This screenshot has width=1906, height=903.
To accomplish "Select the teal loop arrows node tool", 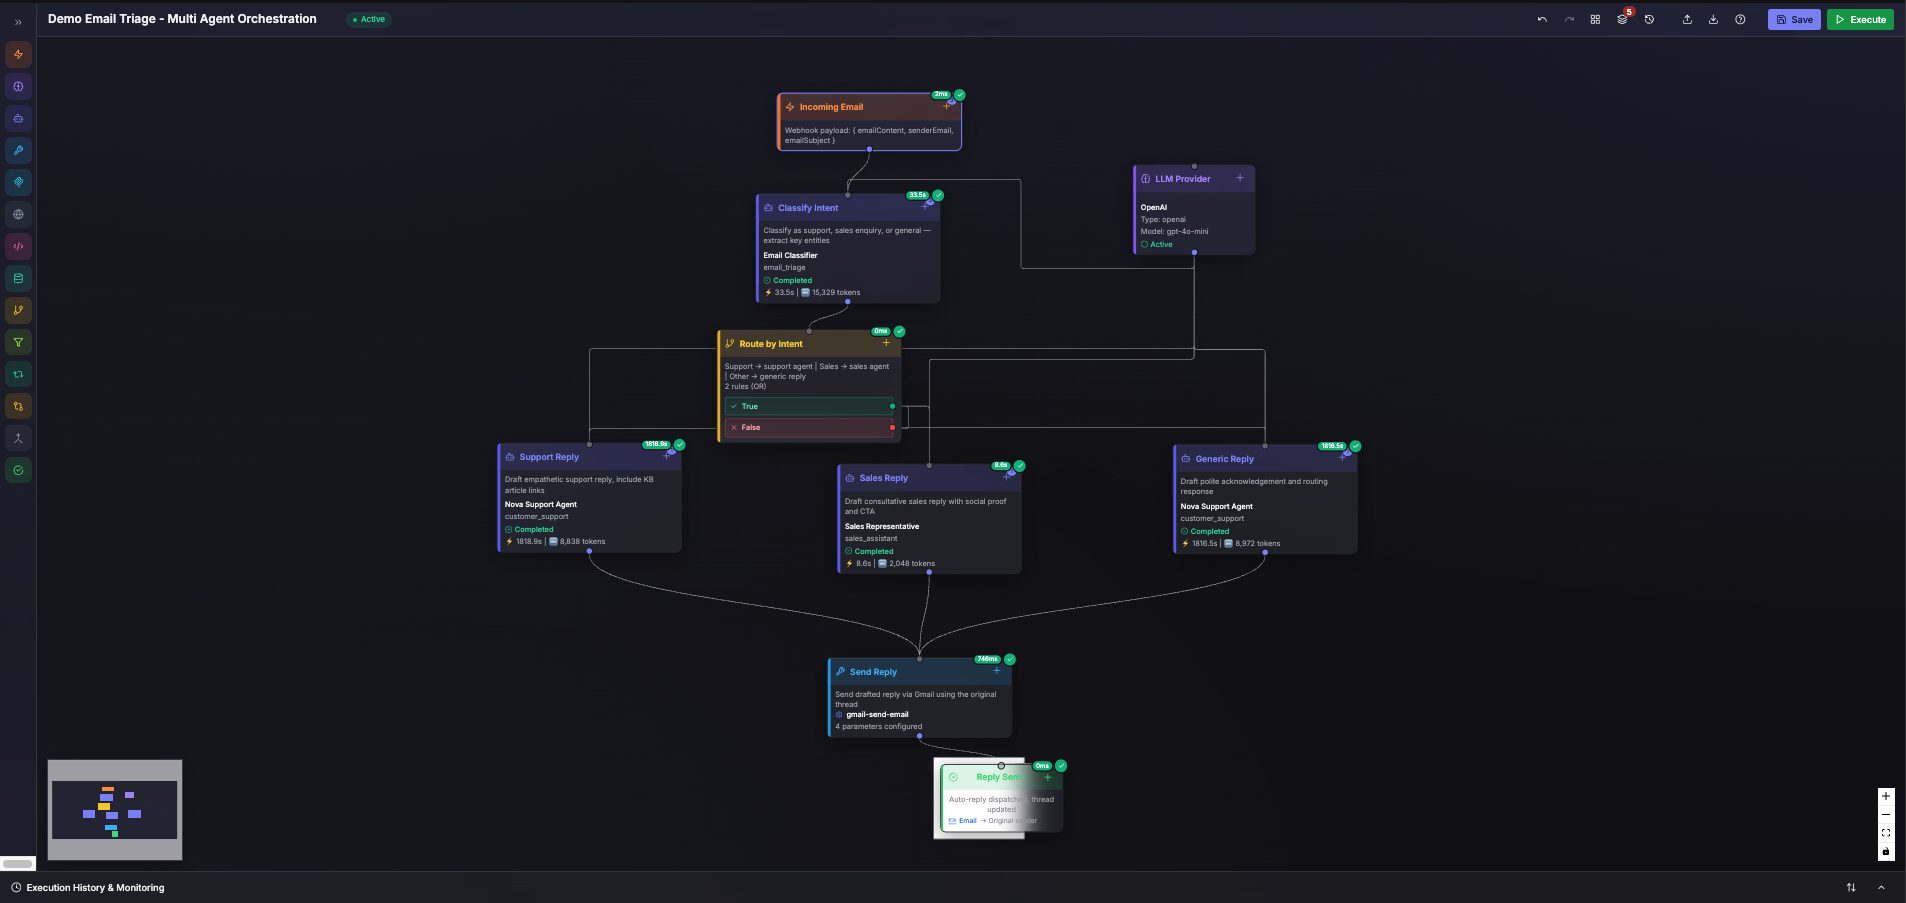I will click(18, 374).
